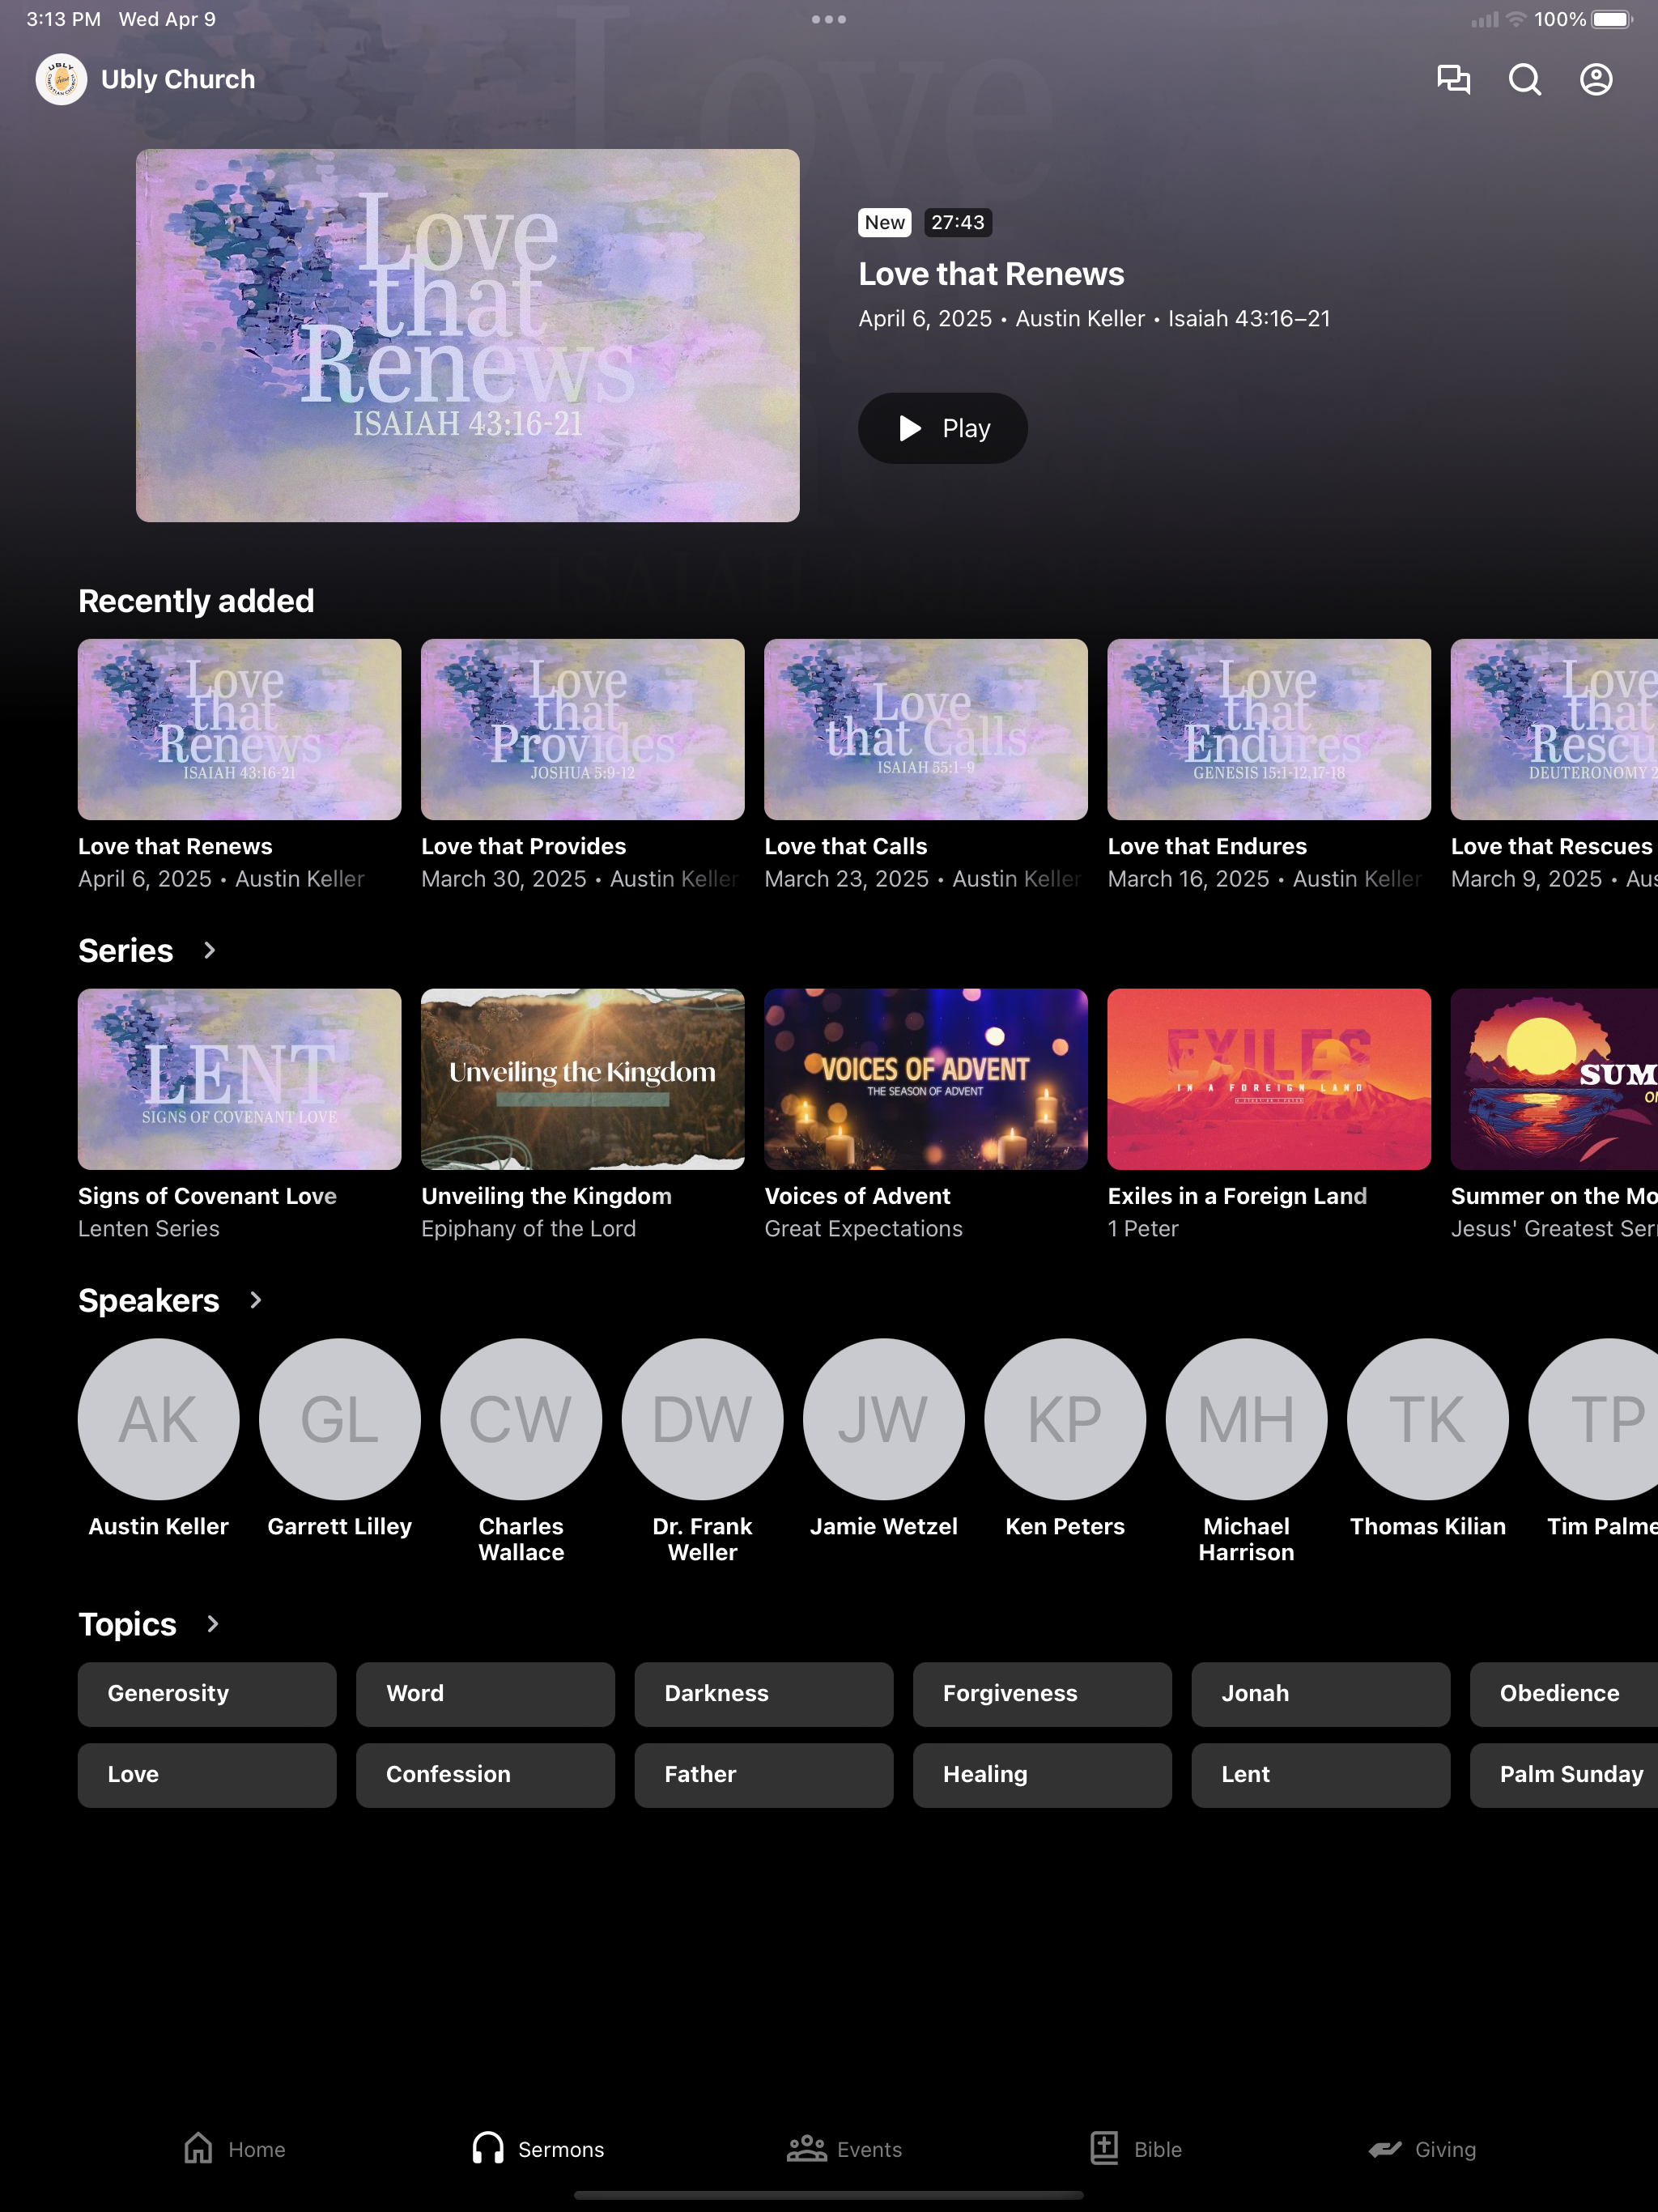Tap the Epiphany of the Lord subtitle
This screenshot has width=1658, height=2212.
pos(528,1228)
